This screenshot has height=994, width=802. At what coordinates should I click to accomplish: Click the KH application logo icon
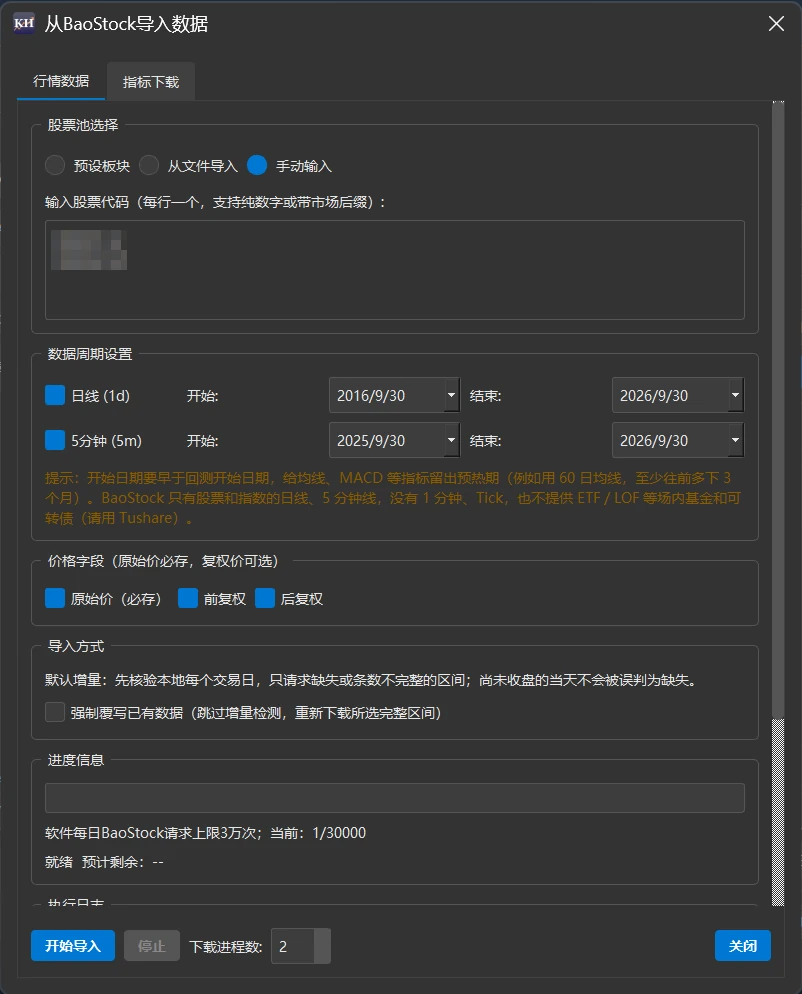point(23,23)
